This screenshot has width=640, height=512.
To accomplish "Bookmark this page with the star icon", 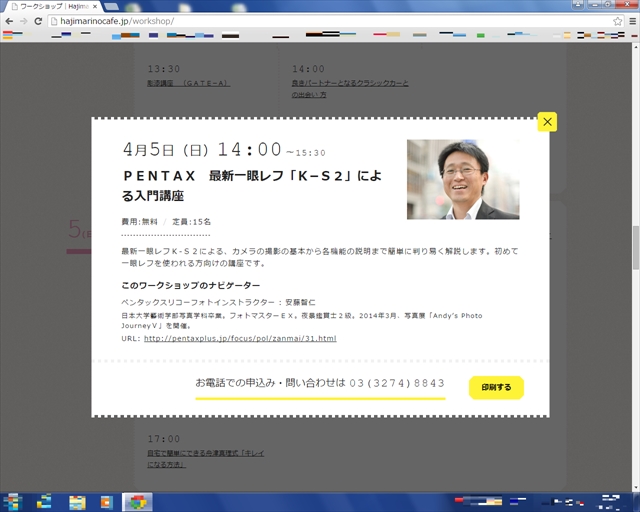I will [x=618, y=21].
